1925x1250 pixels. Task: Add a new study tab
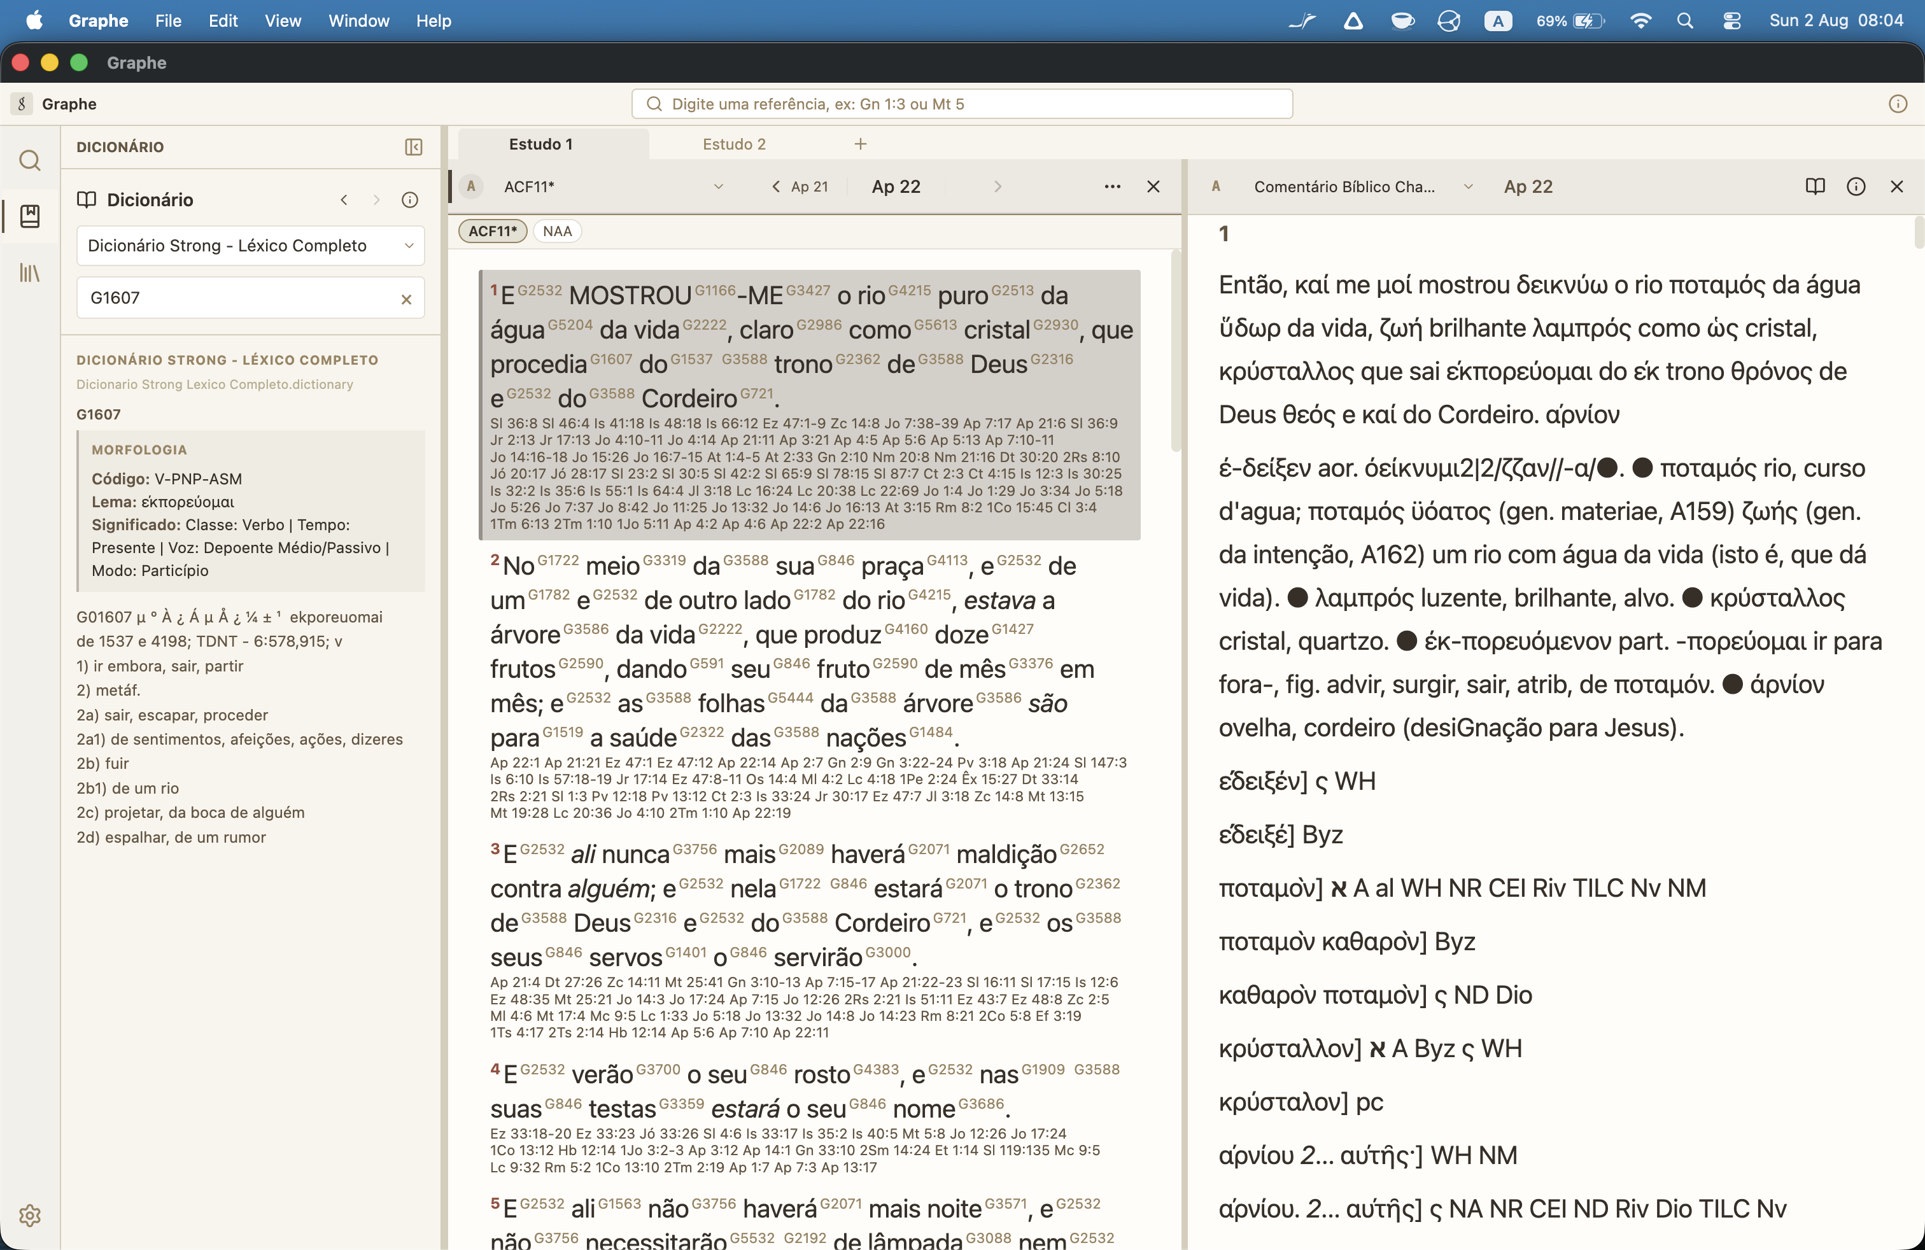[860, 144]
